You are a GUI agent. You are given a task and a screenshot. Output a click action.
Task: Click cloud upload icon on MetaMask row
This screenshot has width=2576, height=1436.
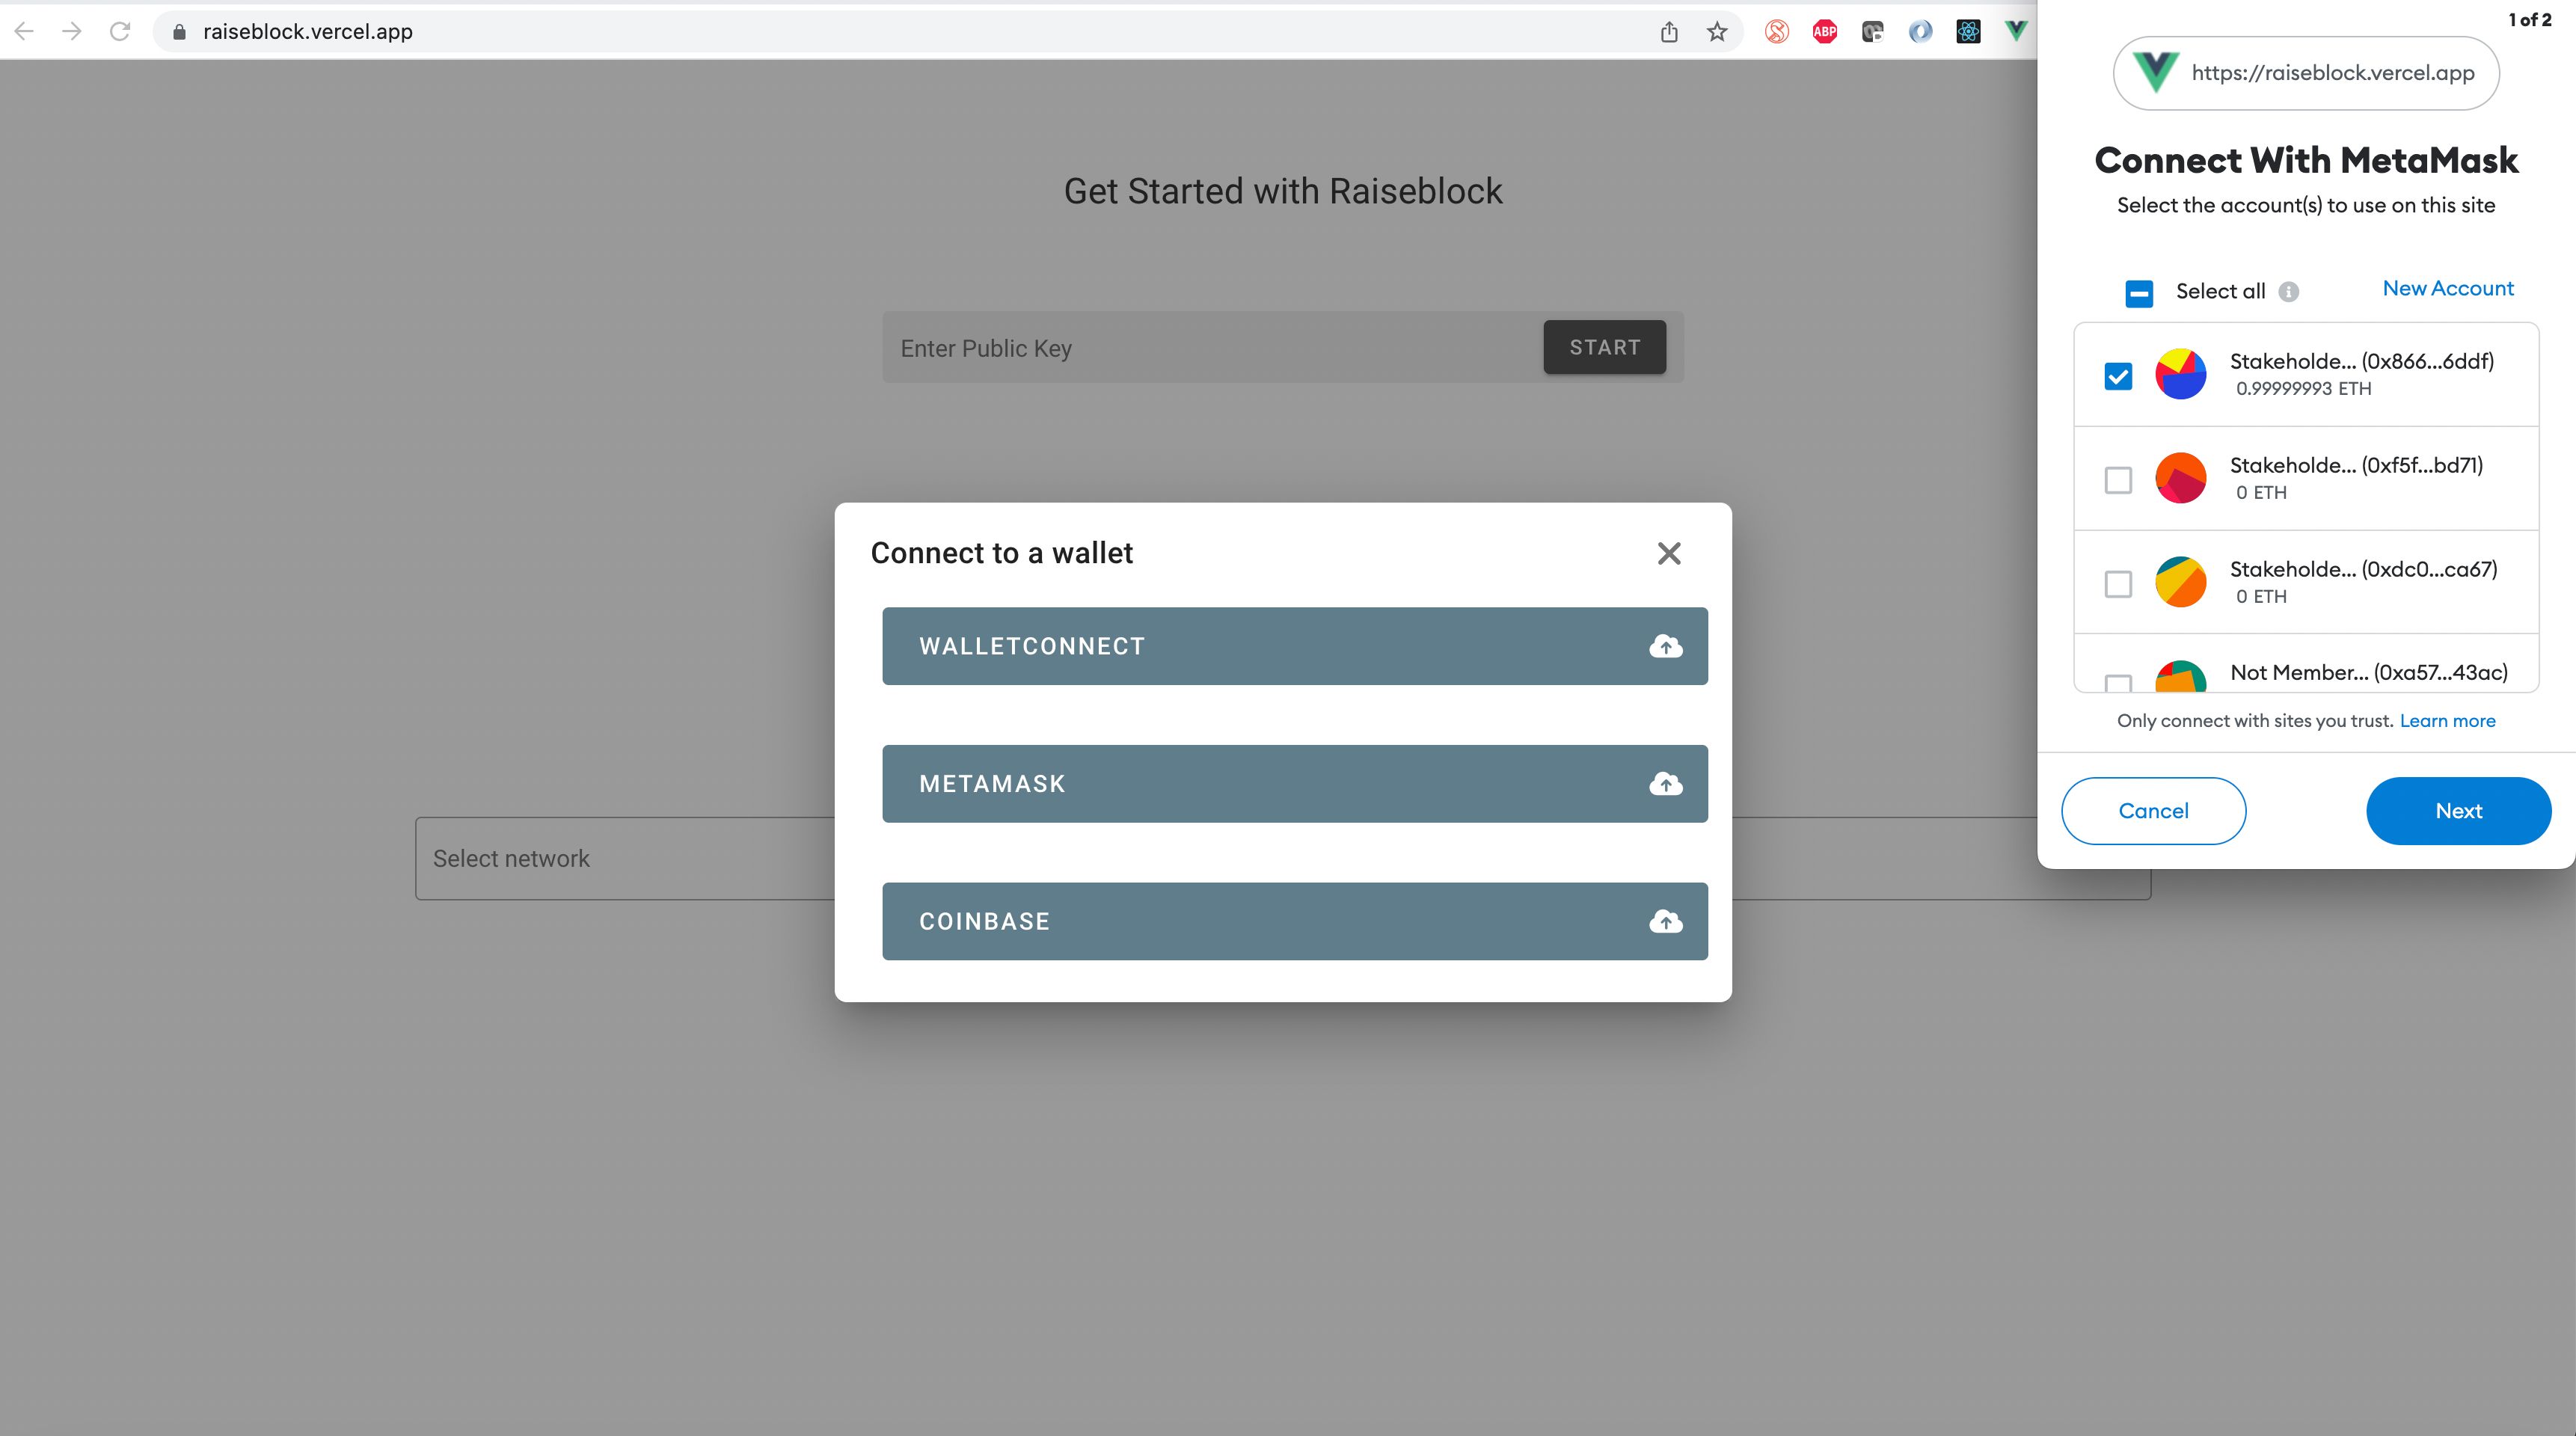tap(1666, 784)
